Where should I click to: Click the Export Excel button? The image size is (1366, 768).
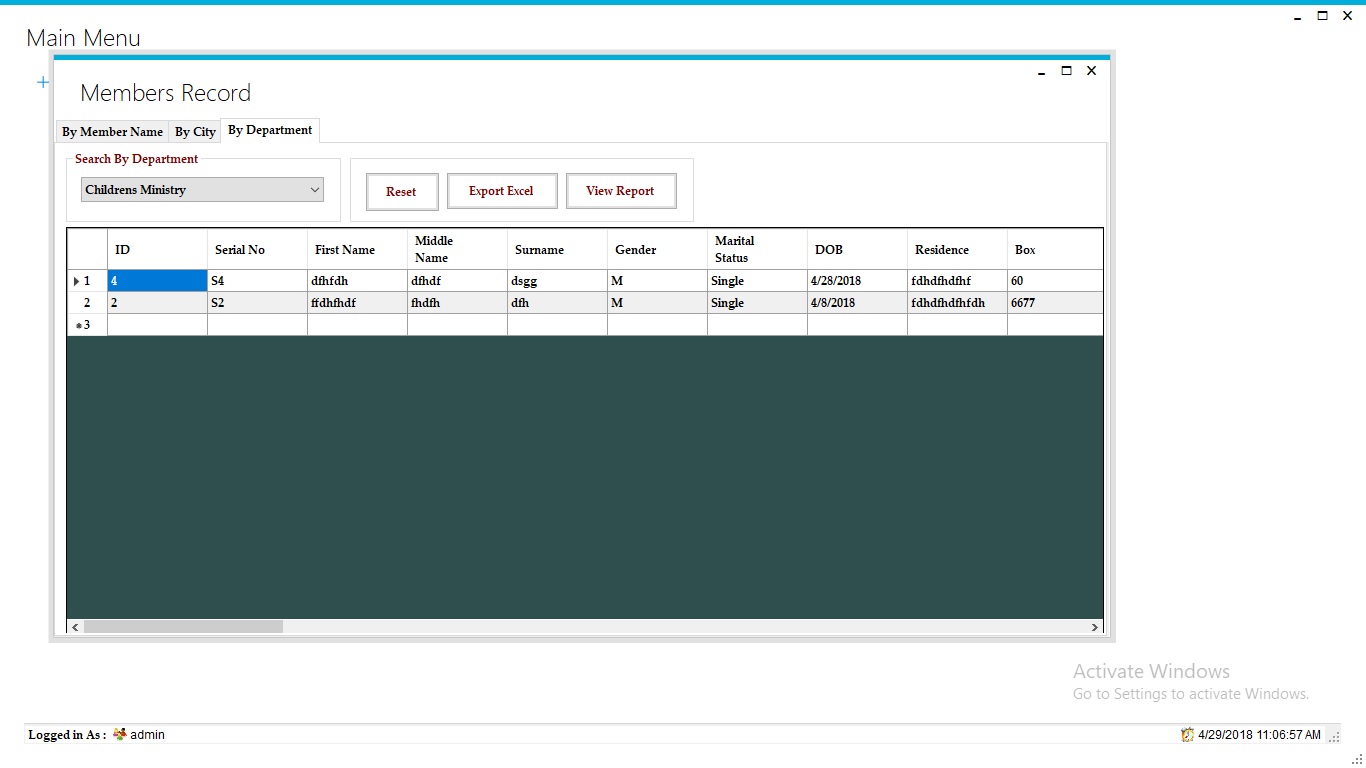point(502,191)
